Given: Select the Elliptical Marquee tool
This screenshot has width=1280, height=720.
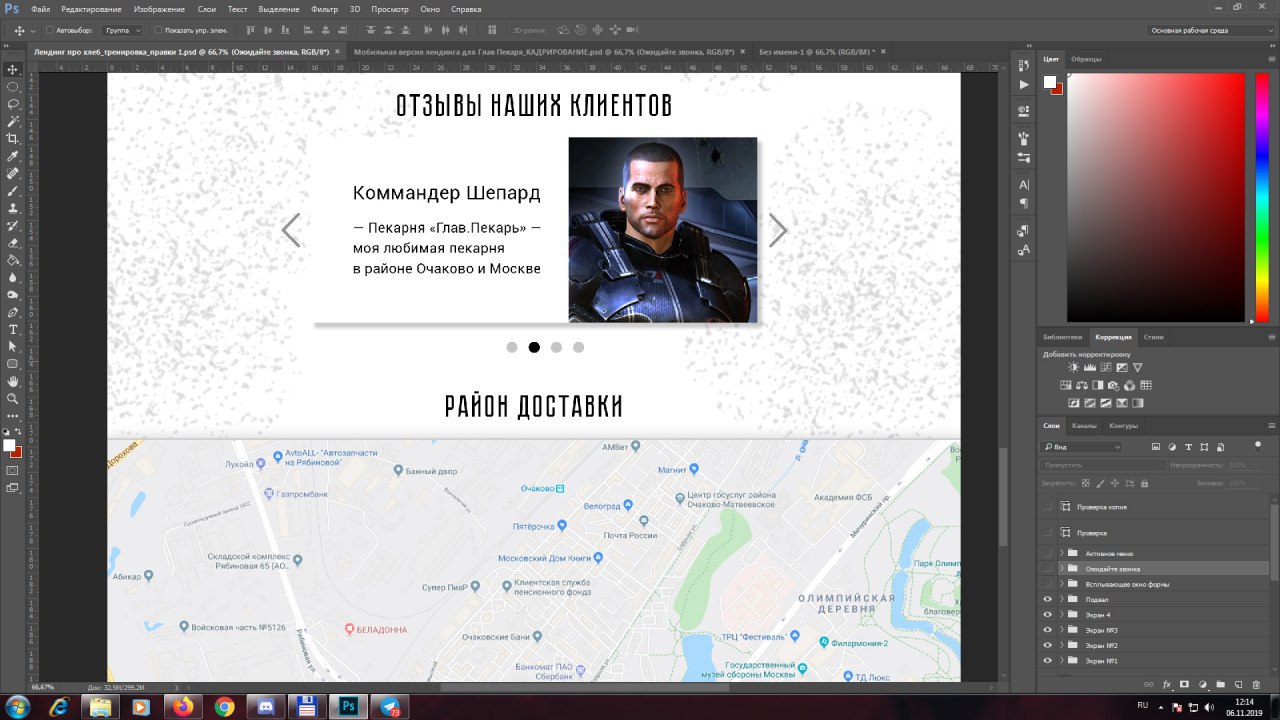Looking at the screenshot, I should (13, 86).
